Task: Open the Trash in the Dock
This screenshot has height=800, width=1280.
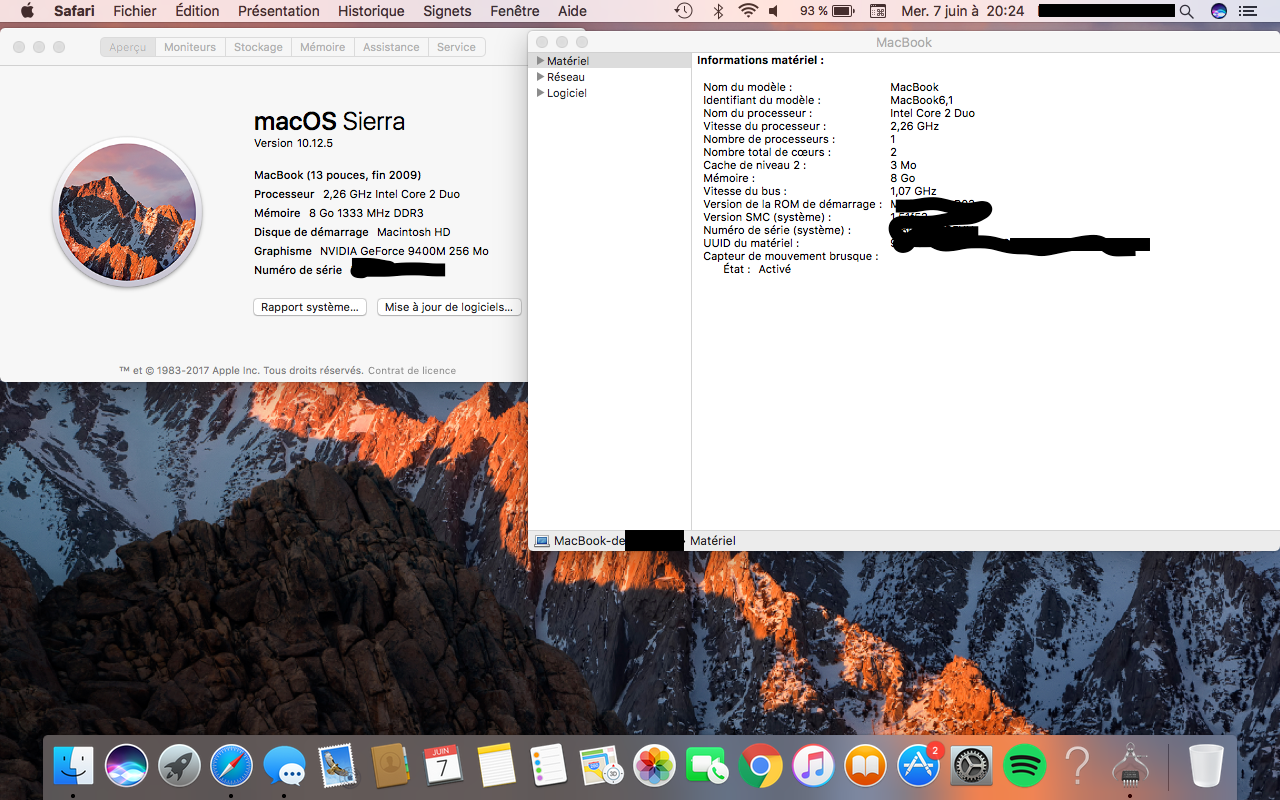Action: 1206,767
